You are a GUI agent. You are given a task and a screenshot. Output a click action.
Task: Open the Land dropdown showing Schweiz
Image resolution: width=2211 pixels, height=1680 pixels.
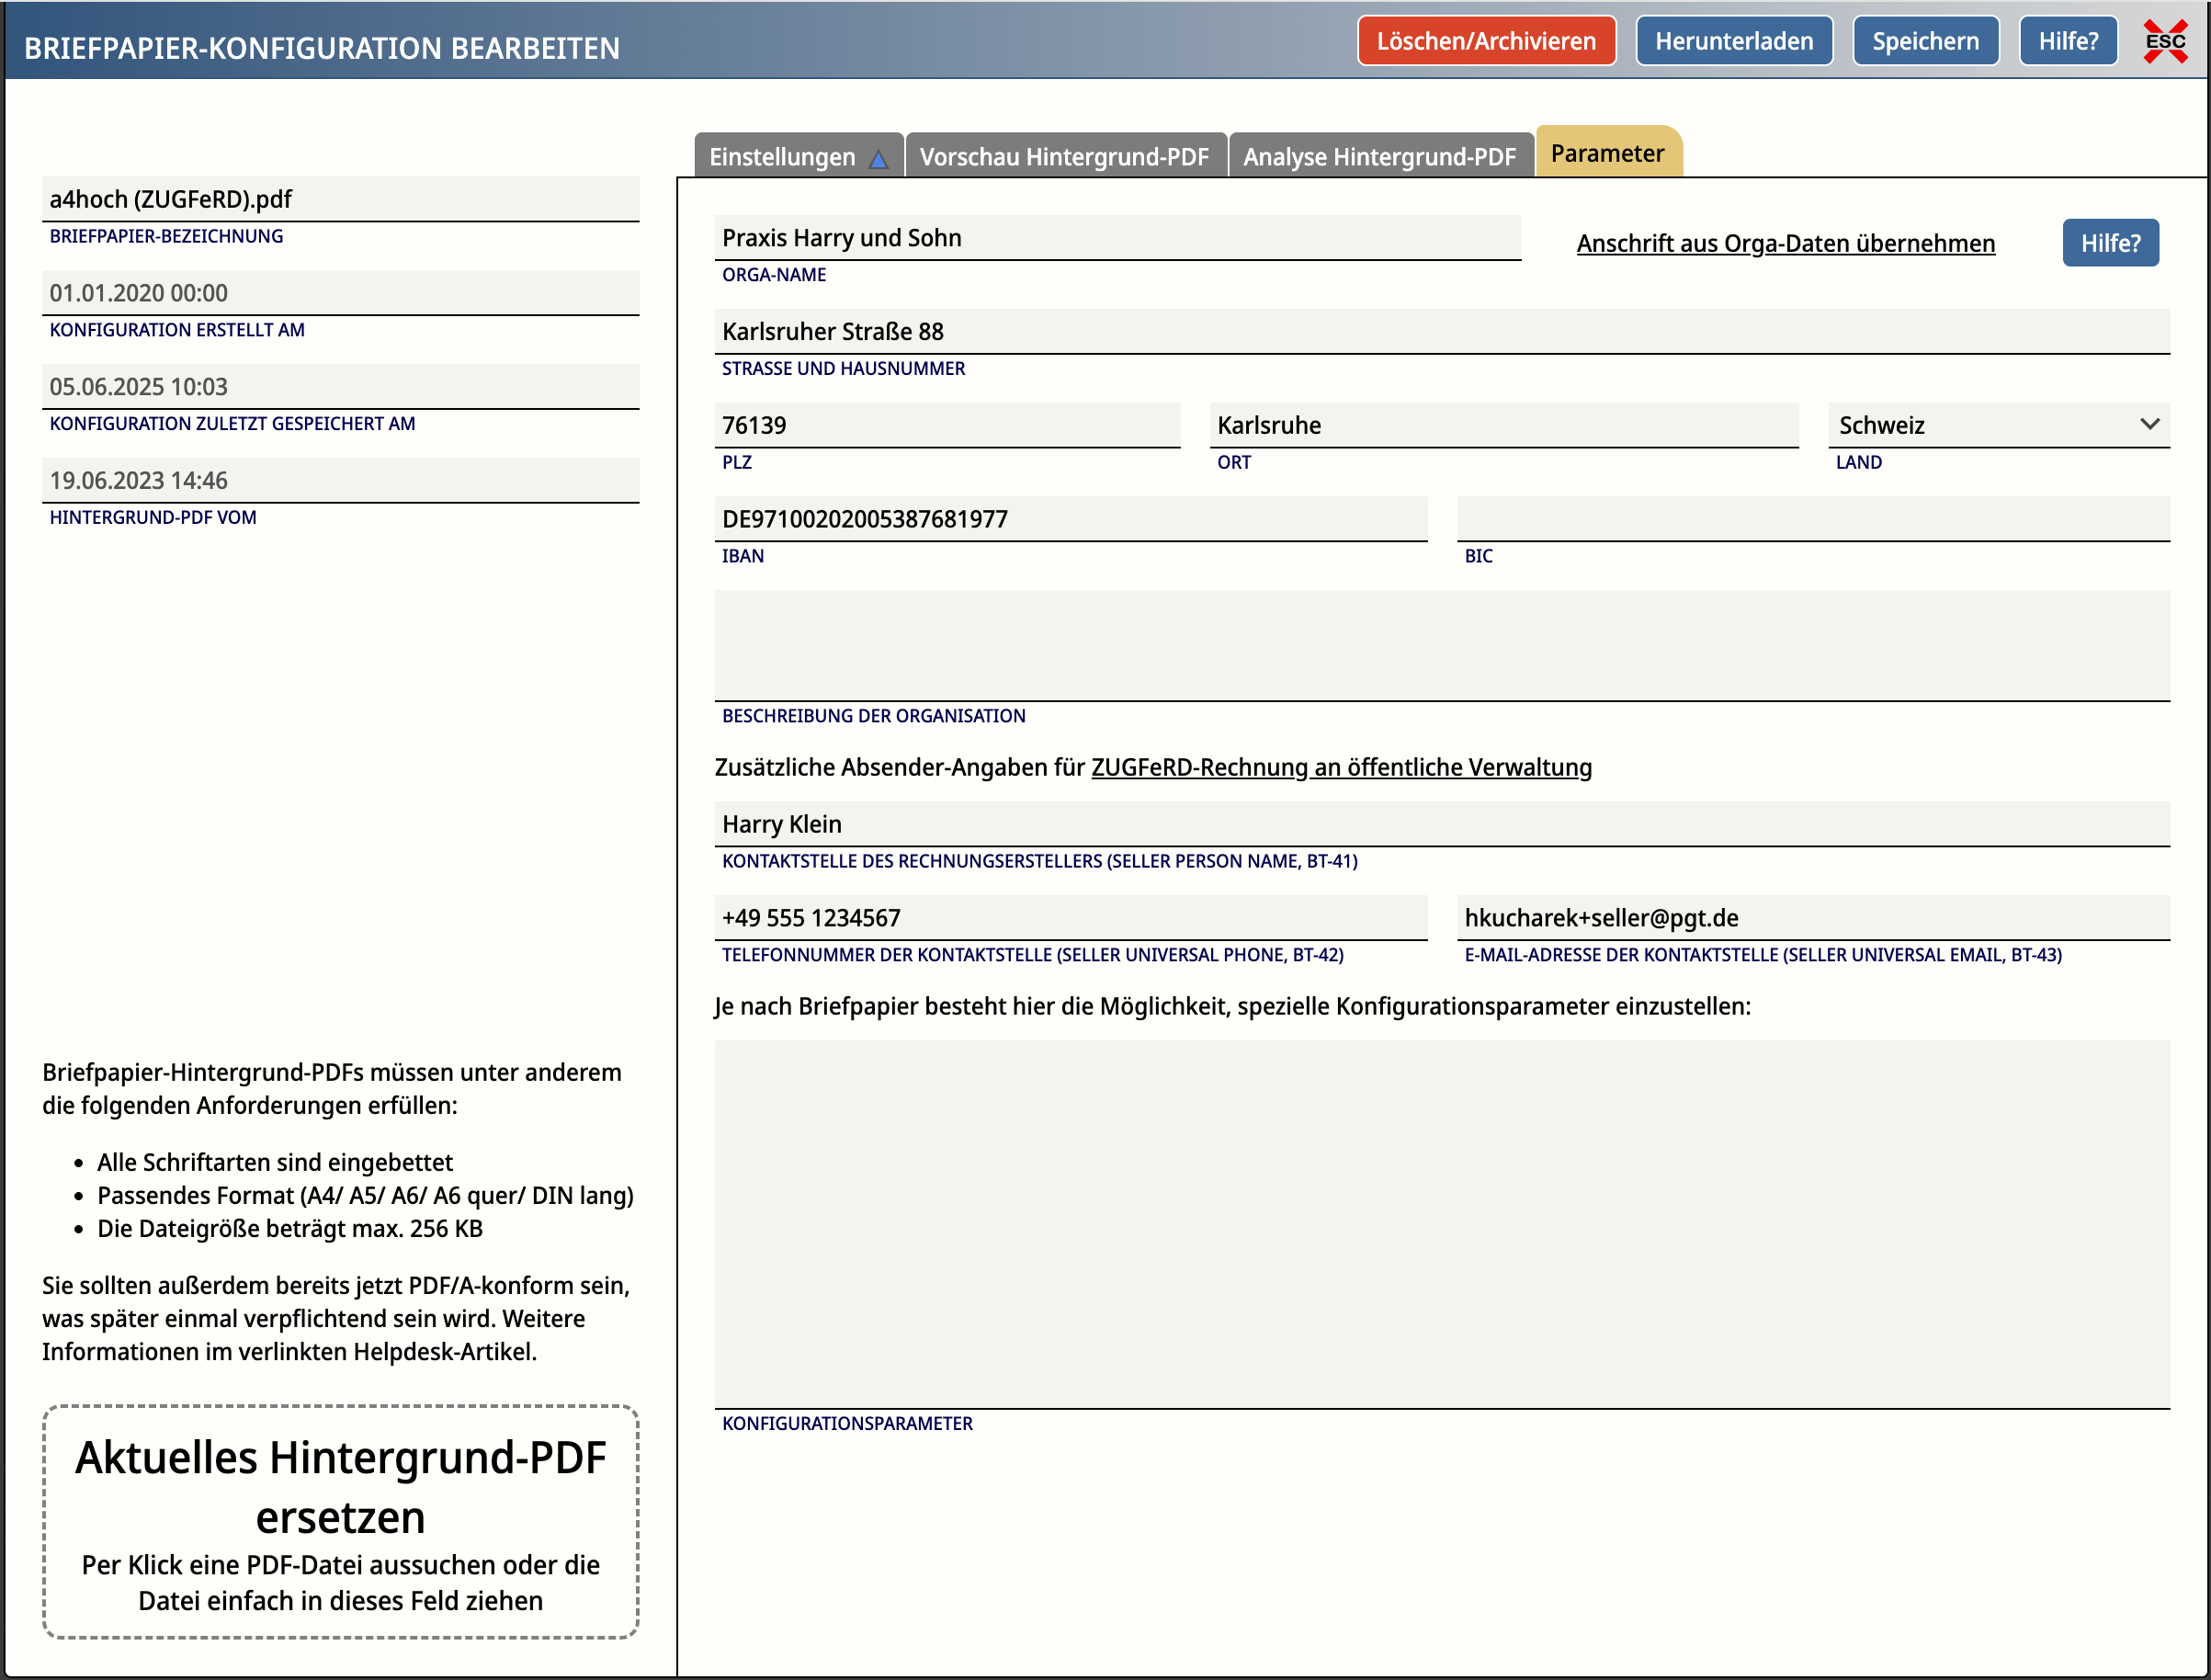(1998, 425)
